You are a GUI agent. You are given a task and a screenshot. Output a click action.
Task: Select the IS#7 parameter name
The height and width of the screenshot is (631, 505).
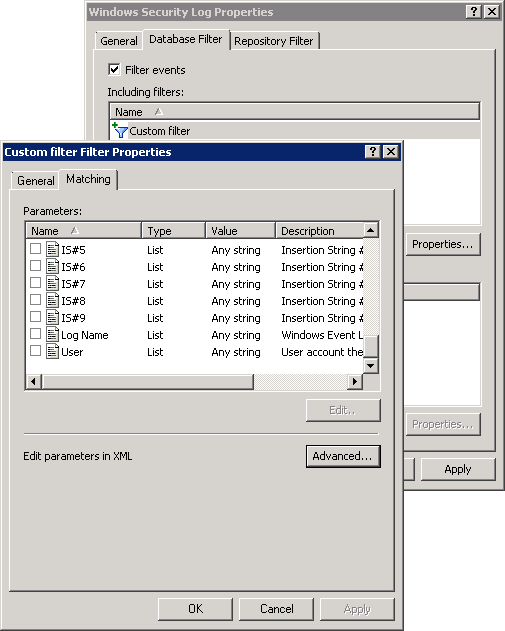tap(73, 284)
